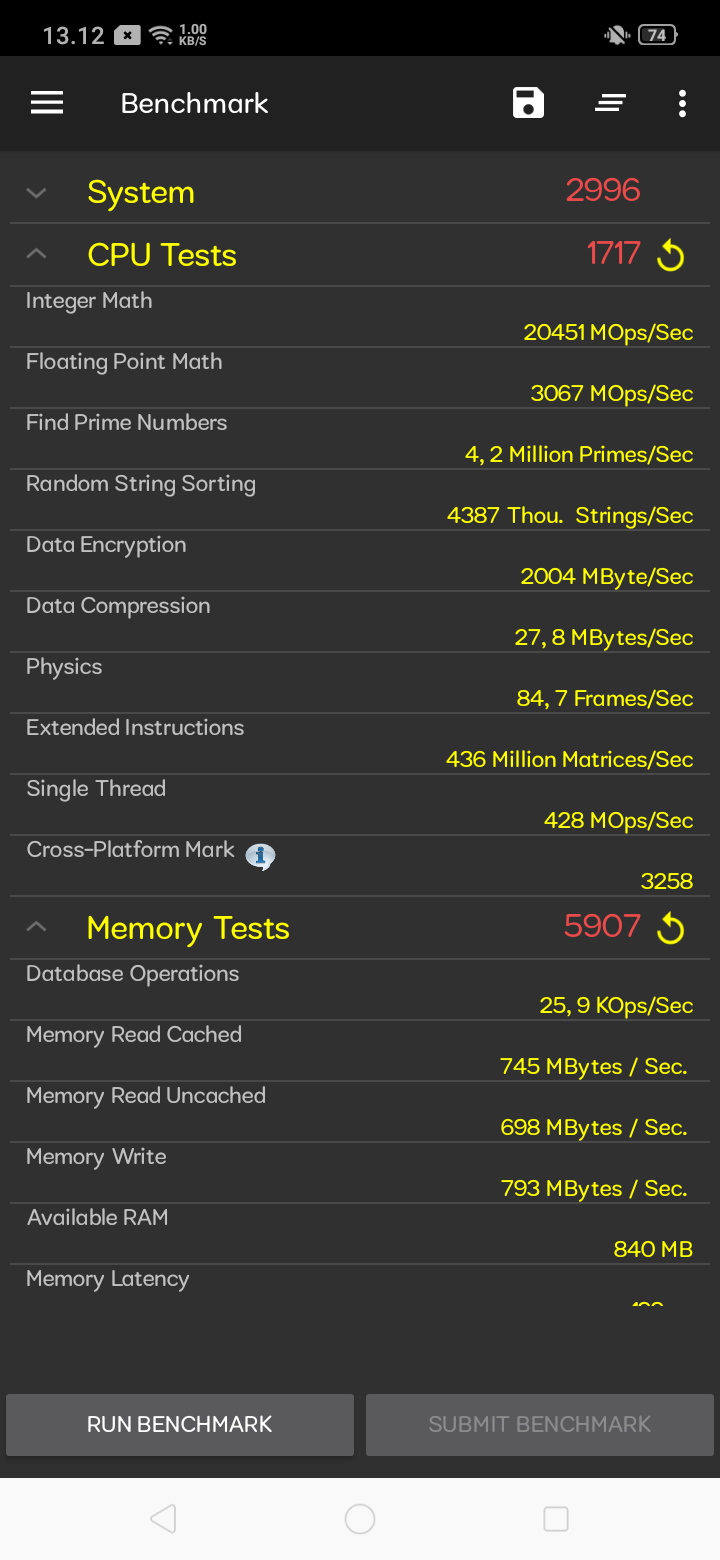Tap the Memory Tests header title
The width and height of the screenshot is (720, 1560).
coord(188,928)
